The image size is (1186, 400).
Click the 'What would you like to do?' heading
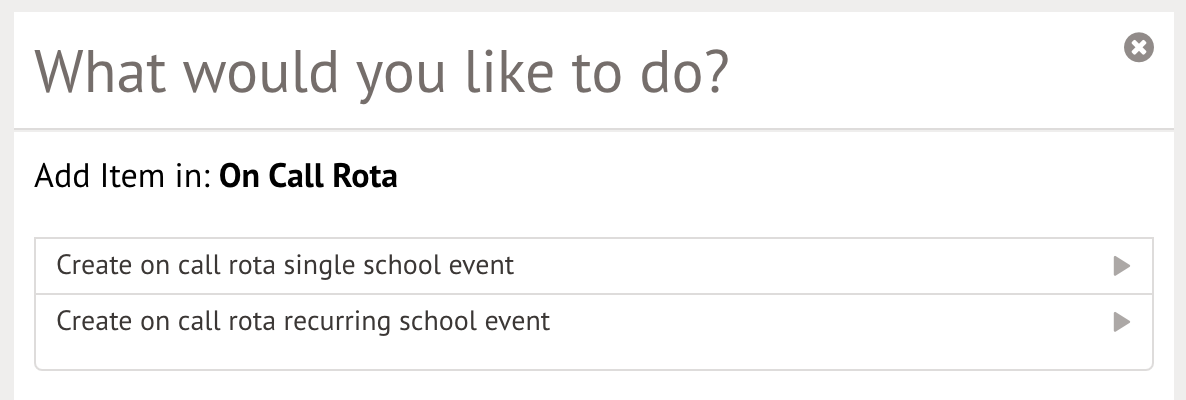point(381,72)
